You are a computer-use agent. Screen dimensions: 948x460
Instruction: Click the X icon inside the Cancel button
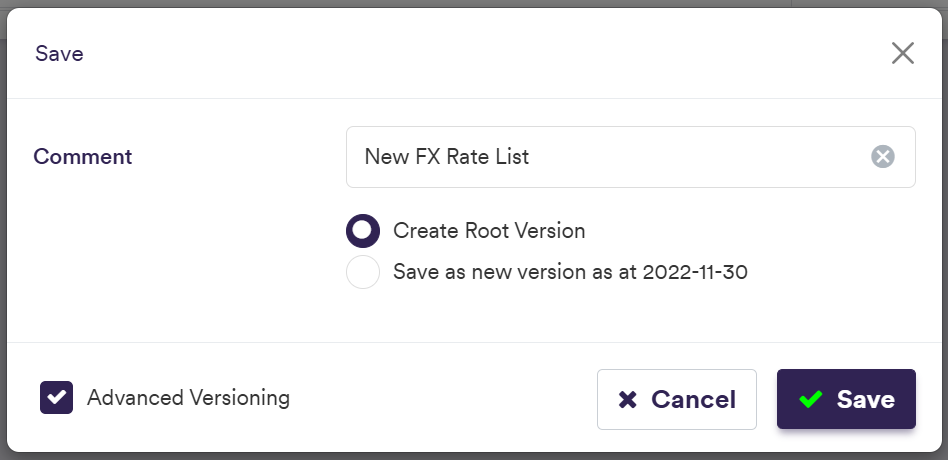(x=628, y=400)
